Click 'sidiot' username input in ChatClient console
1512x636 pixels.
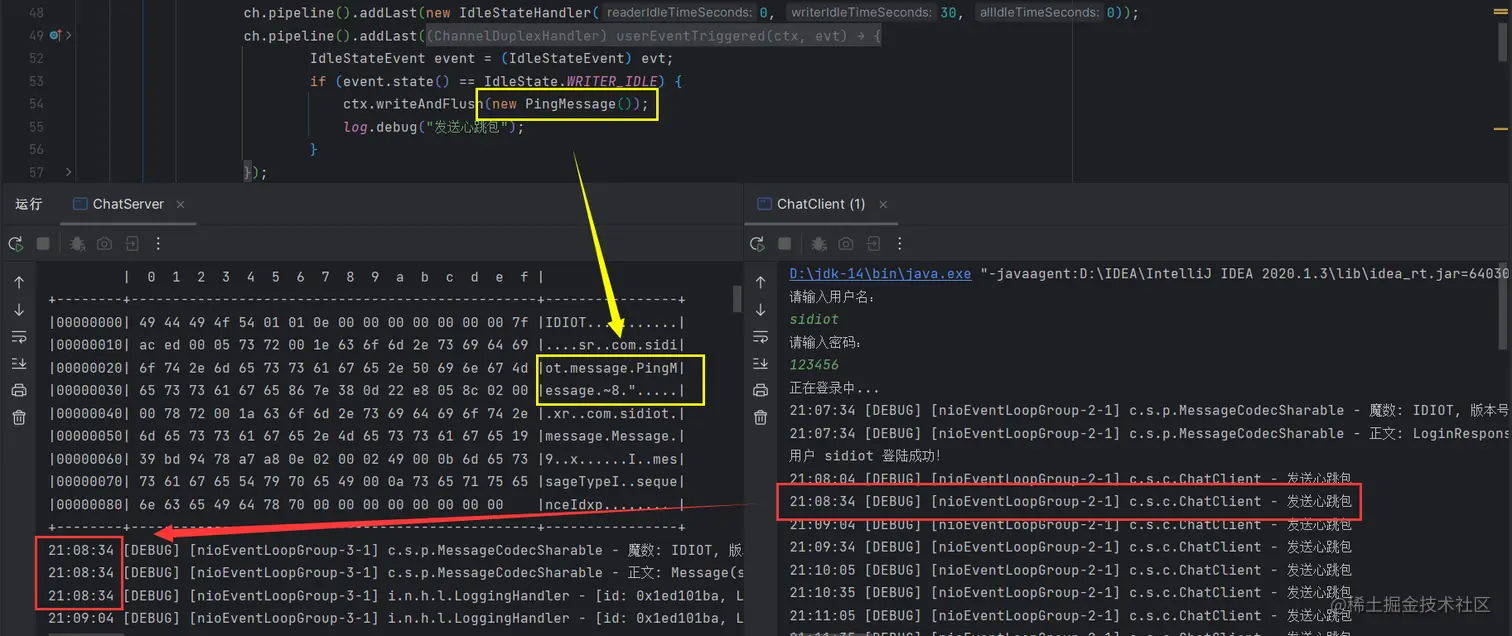tap(815, 320)
